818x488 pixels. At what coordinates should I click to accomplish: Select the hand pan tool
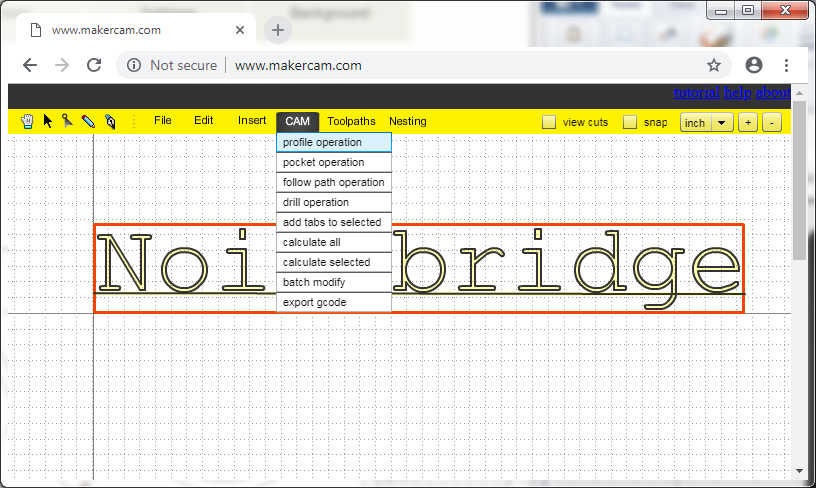[27, 121]
